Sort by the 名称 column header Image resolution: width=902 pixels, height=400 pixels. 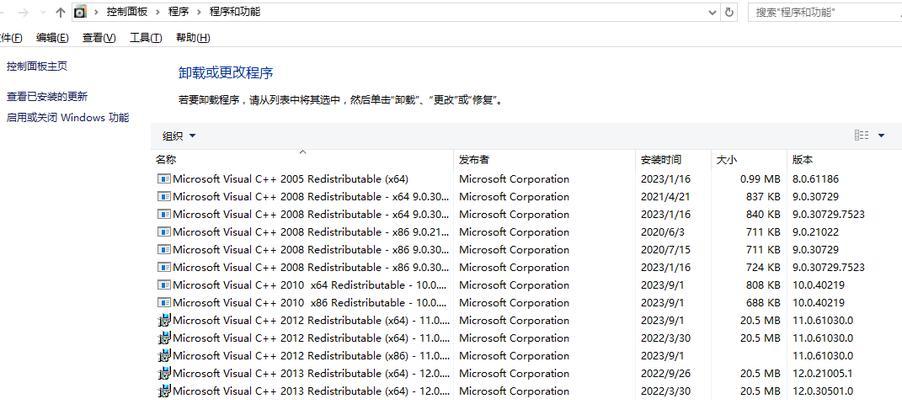click(x=303, y=159)
